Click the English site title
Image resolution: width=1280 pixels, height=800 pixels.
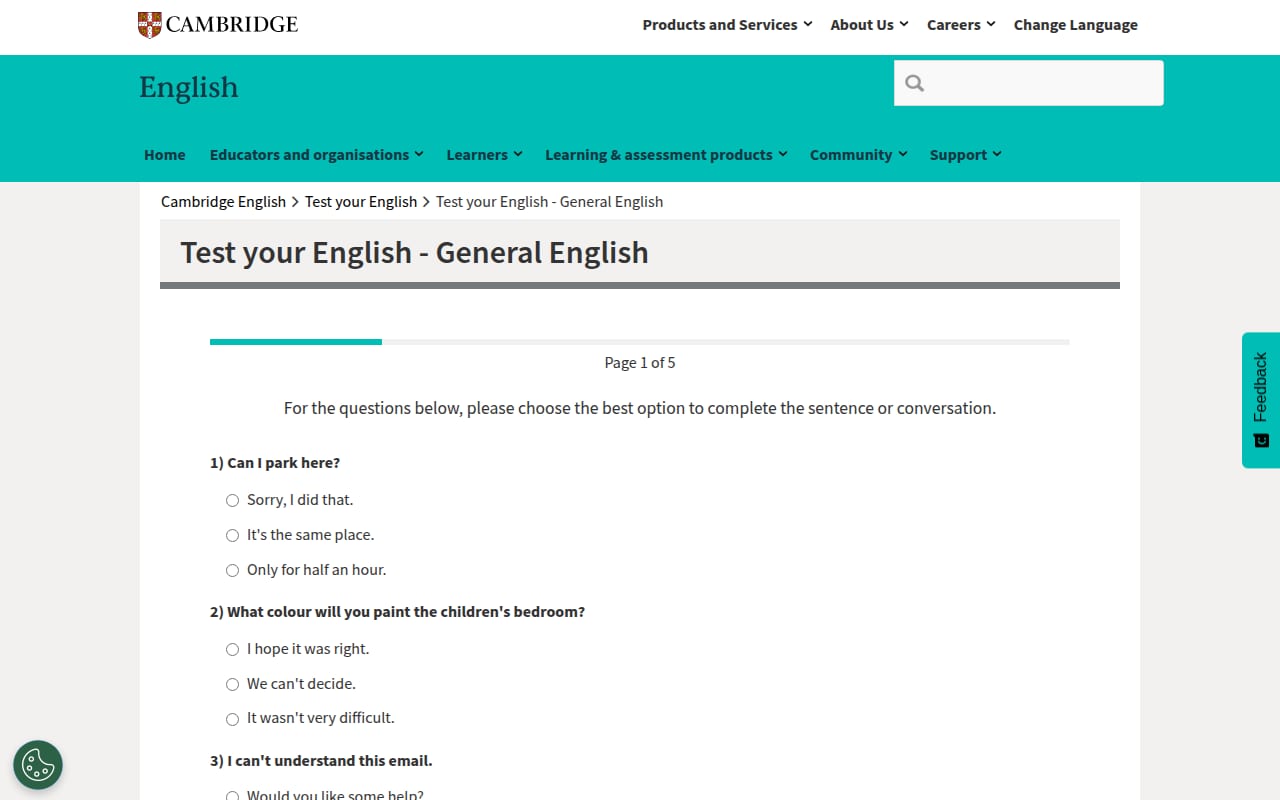point(189,88)
